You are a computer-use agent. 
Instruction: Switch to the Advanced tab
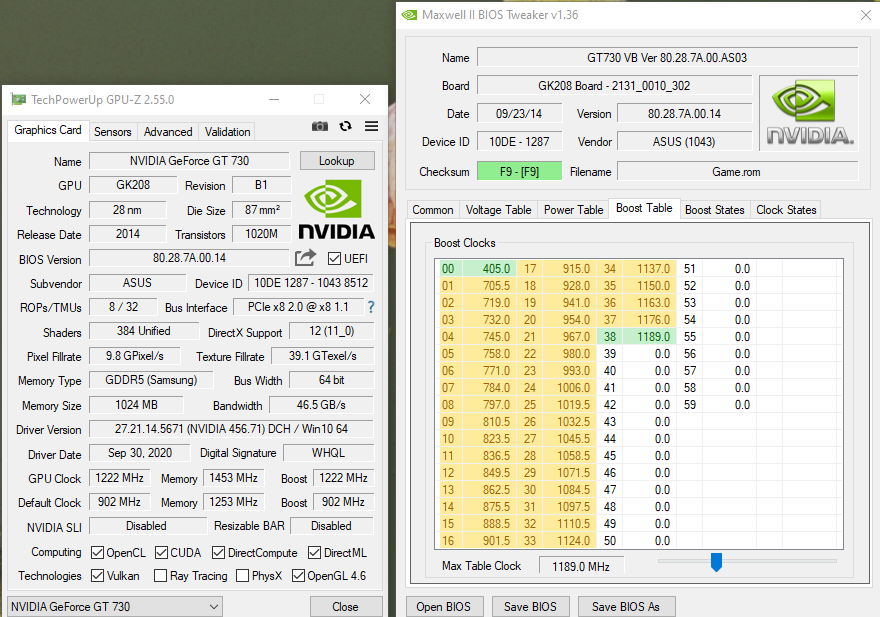tap(168, 131)
